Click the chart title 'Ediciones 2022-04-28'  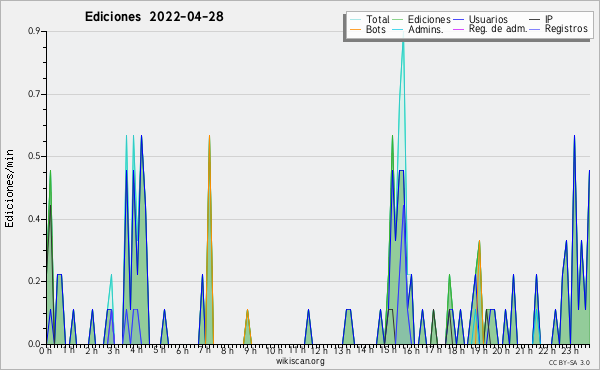pos(154,16)
